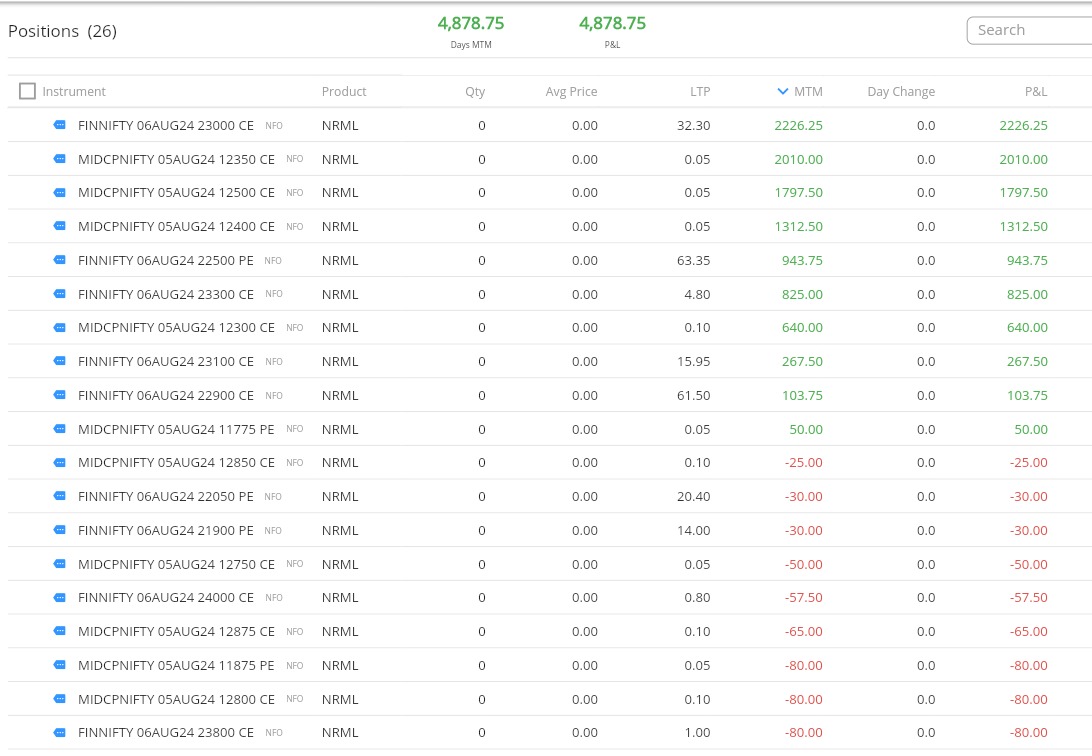Open options icon for FINNIFTY 06AUG24 22500 PE
Image resolution: width=1092 pixels, height=756 pixels.
[x=60, y=260]
